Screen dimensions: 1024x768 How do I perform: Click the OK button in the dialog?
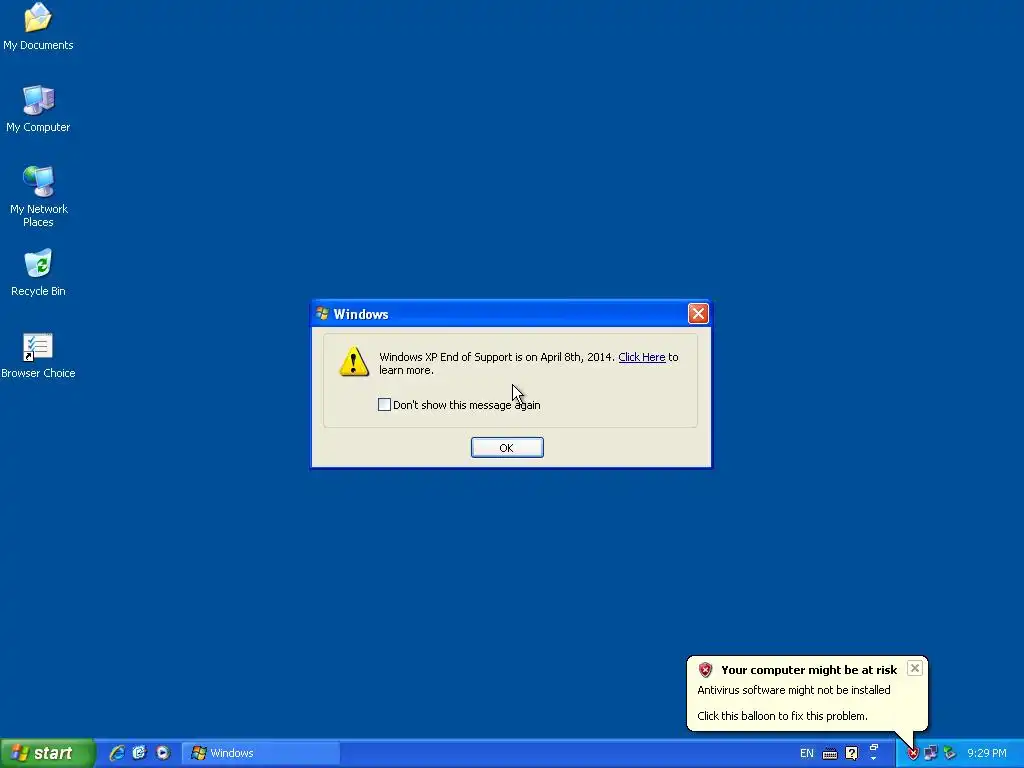pos(507,447)
